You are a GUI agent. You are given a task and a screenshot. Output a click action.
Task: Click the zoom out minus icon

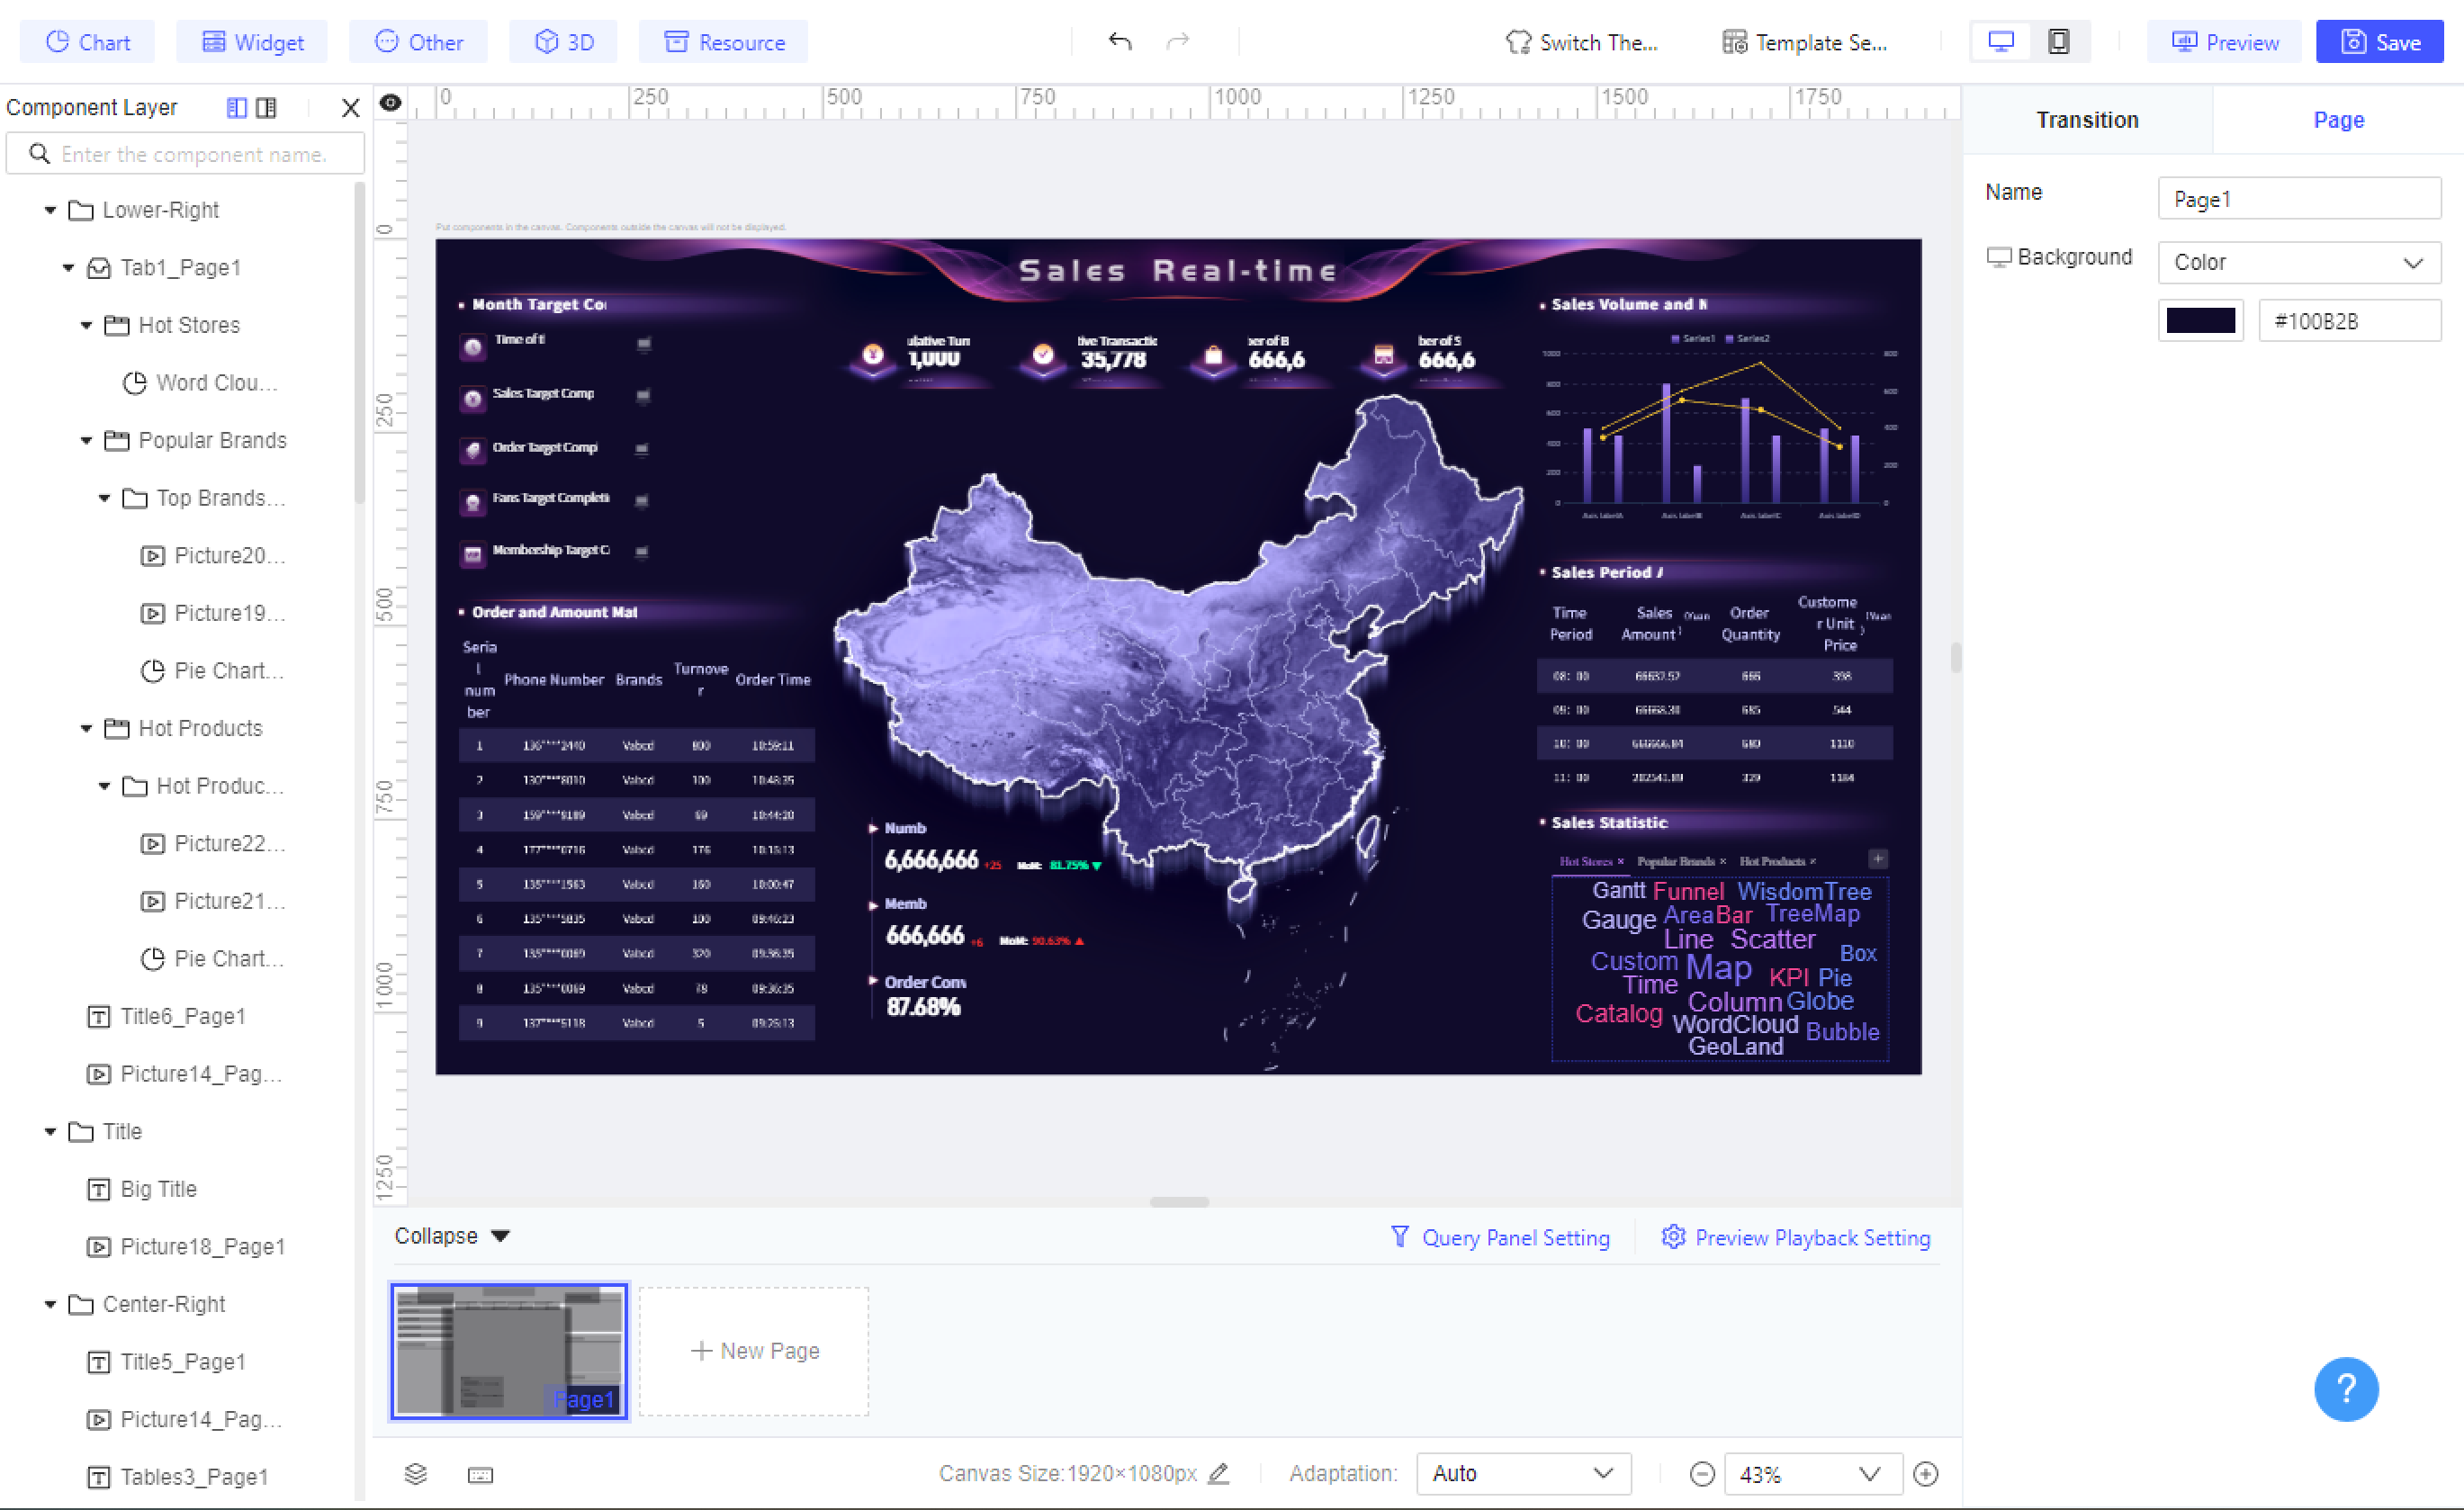(1702, 1474)
